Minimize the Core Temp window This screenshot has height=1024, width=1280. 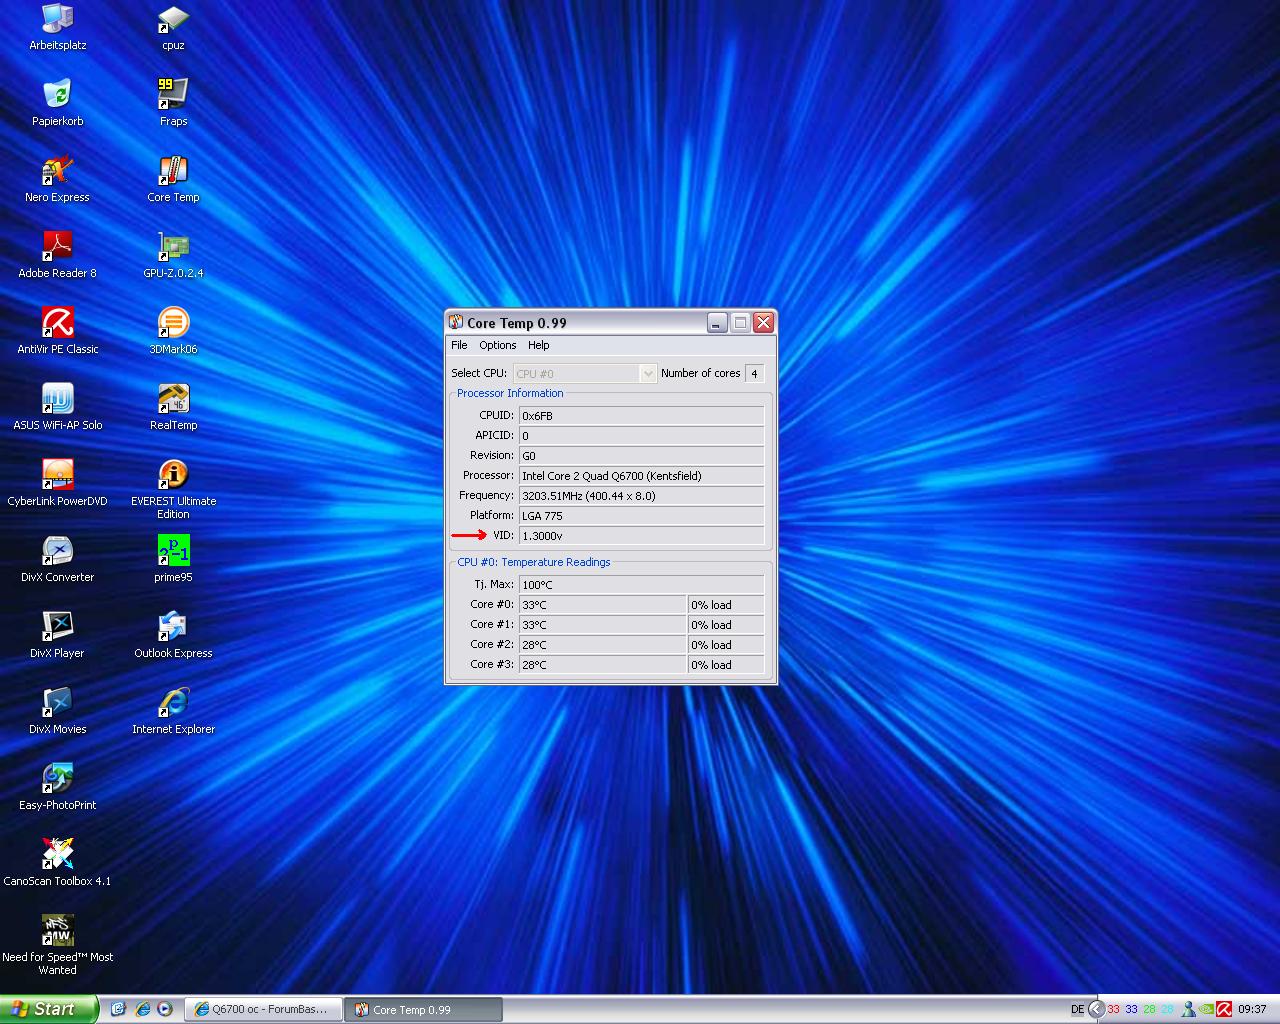tap(716, 322)
